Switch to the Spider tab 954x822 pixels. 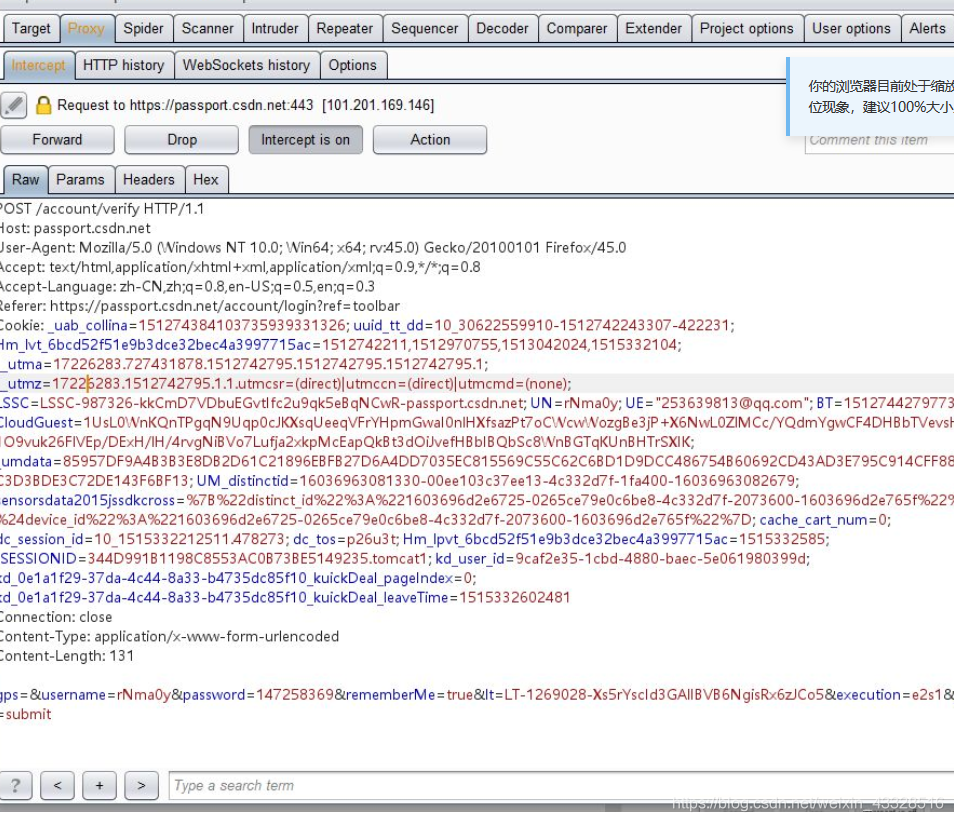[x=143, y=29]
